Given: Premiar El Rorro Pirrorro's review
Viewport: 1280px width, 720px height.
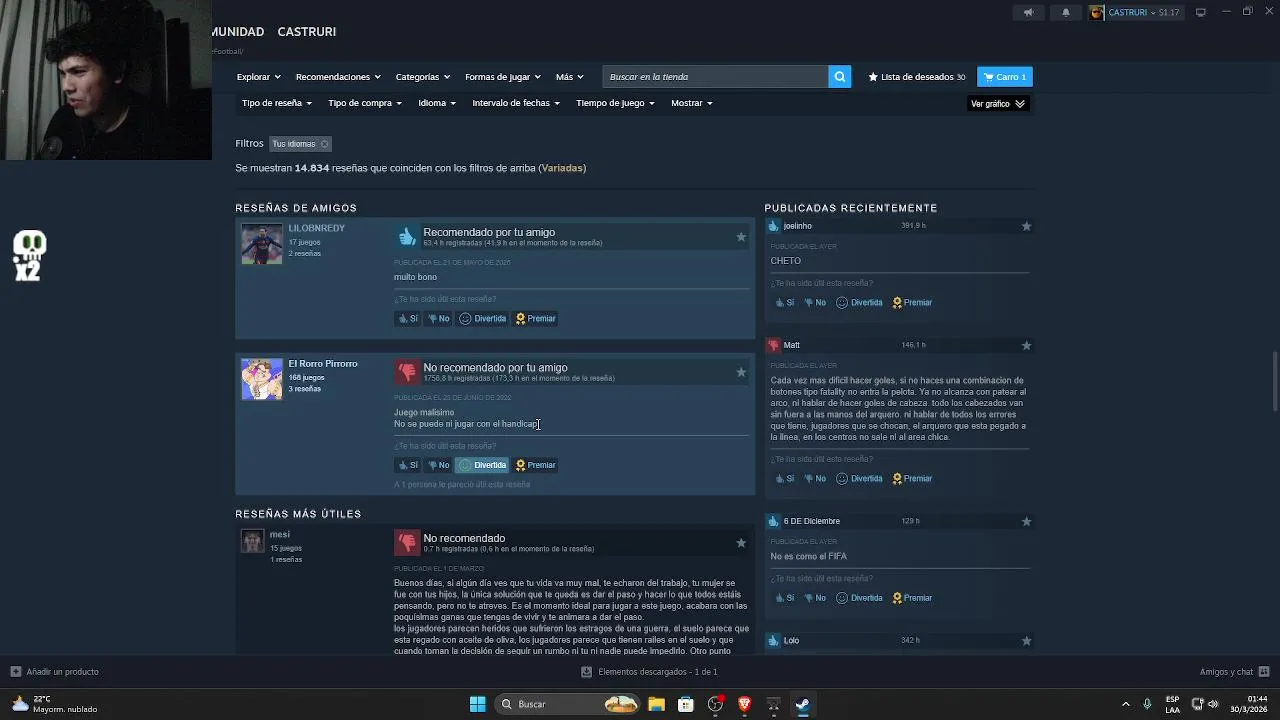Looking at the screenshot, I should [535, 465].
